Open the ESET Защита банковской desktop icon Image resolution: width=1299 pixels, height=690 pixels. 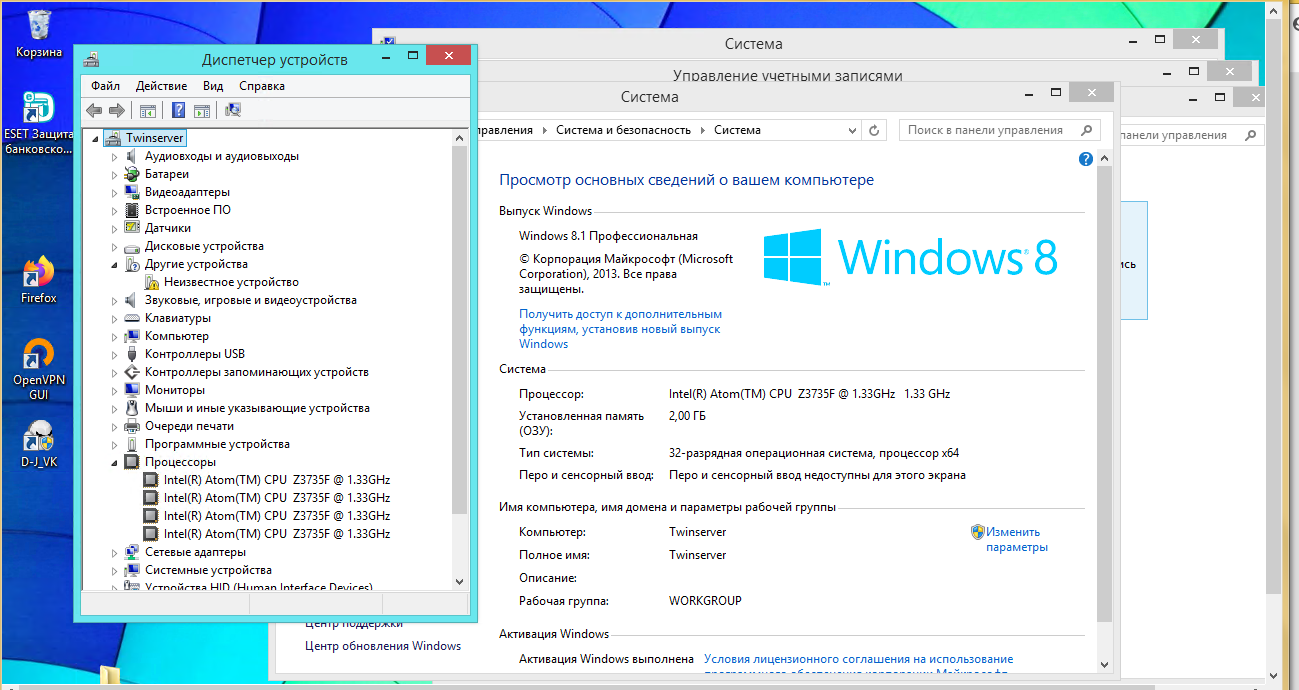click(x=39, y=123)
